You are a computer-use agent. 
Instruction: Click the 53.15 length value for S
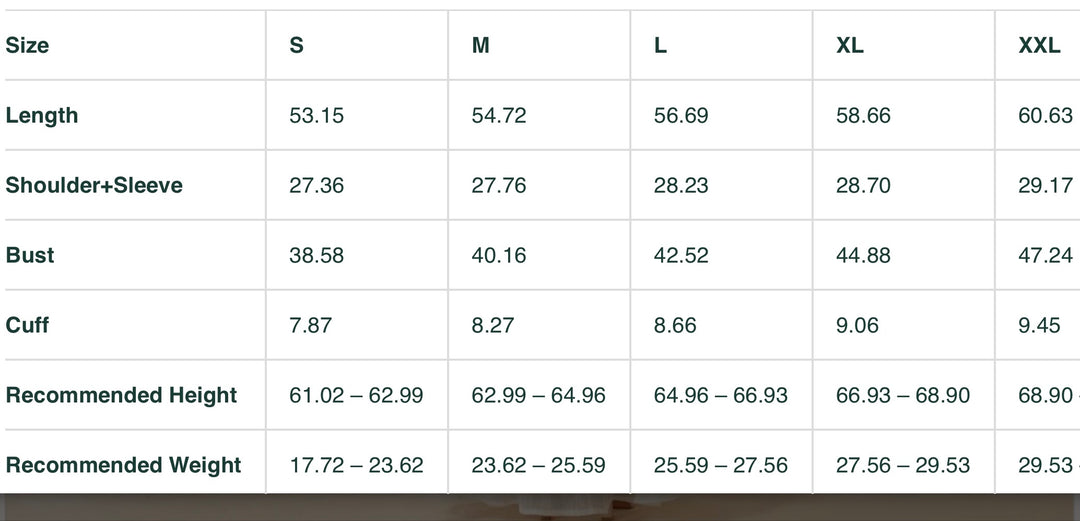(316, 116)
